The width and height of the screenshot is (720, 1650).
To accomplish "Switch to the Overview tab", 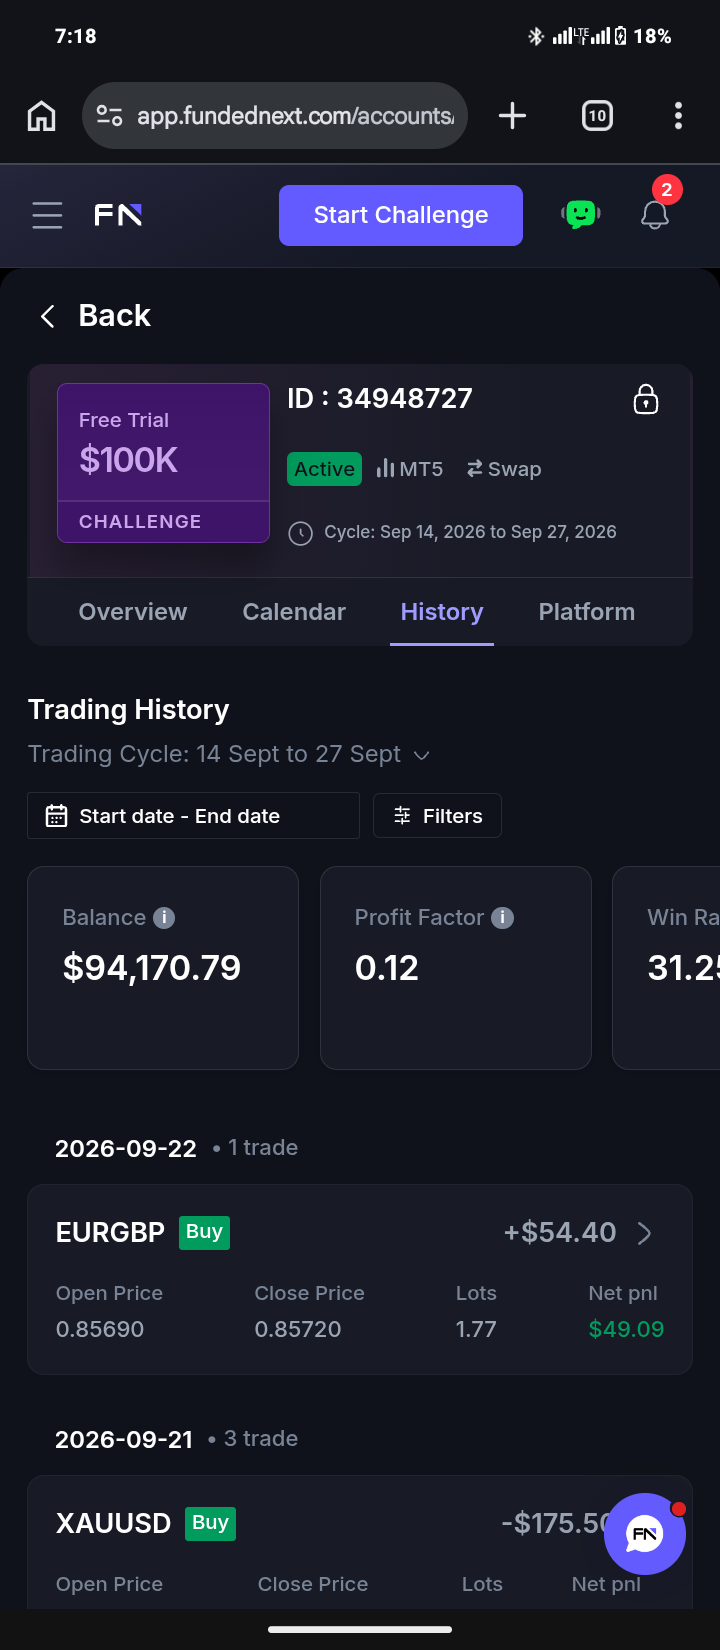I will 133,612.
